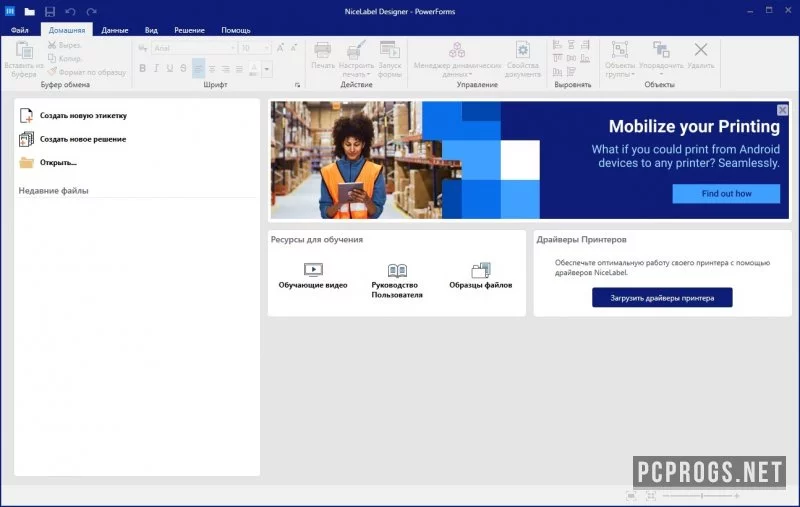Viewport: 800px width, 507px height.
Task: Click the Печать printer icon
Action: tap(322, 50)
